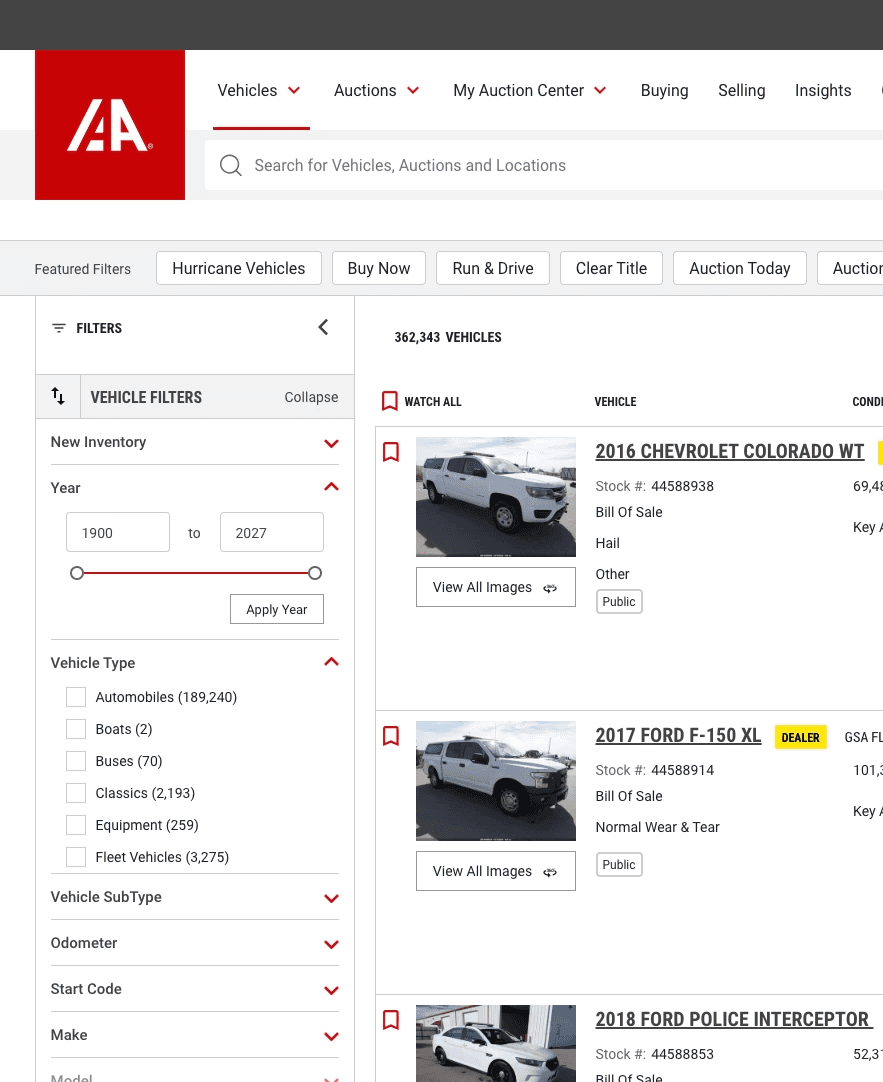Click the year range slider track
Viewport: 883px width, 1082px height.
(196, 573)
